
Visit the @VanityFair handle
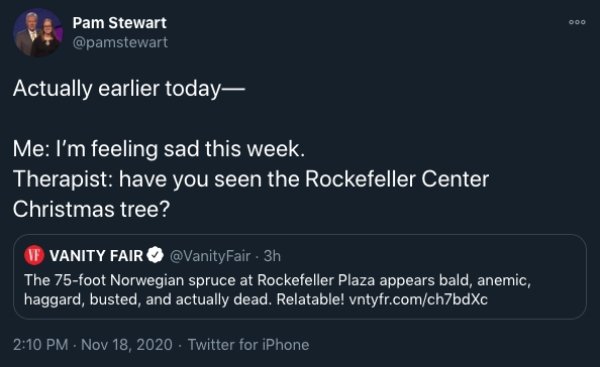210,256
